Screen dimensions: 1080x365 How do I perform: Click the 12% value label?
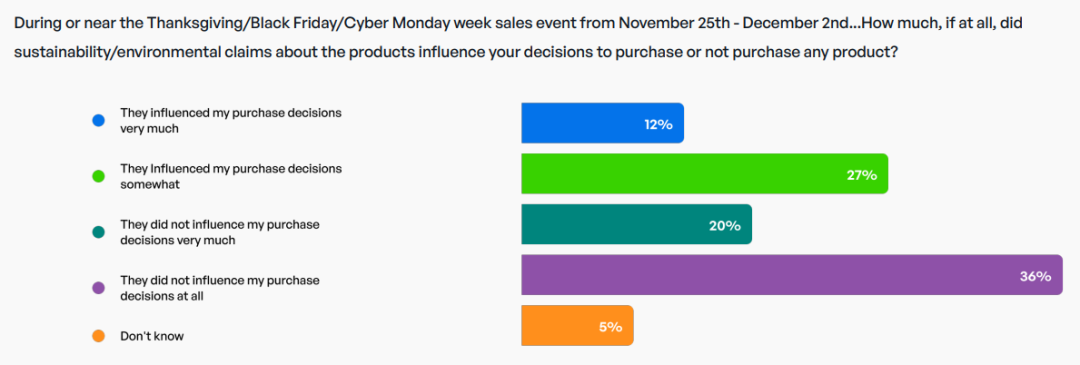(658, 125)
